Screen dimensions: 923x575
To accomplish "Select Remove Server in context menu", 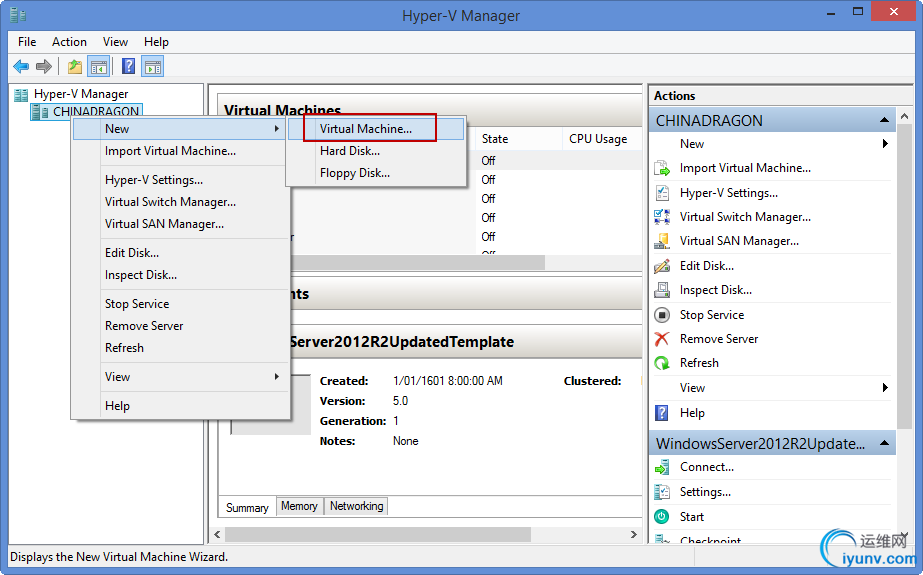I will (181, 326).
